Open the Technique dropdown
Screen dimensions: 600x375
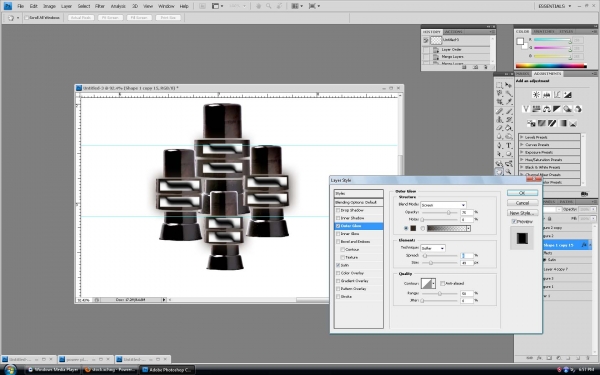point(433,248)
